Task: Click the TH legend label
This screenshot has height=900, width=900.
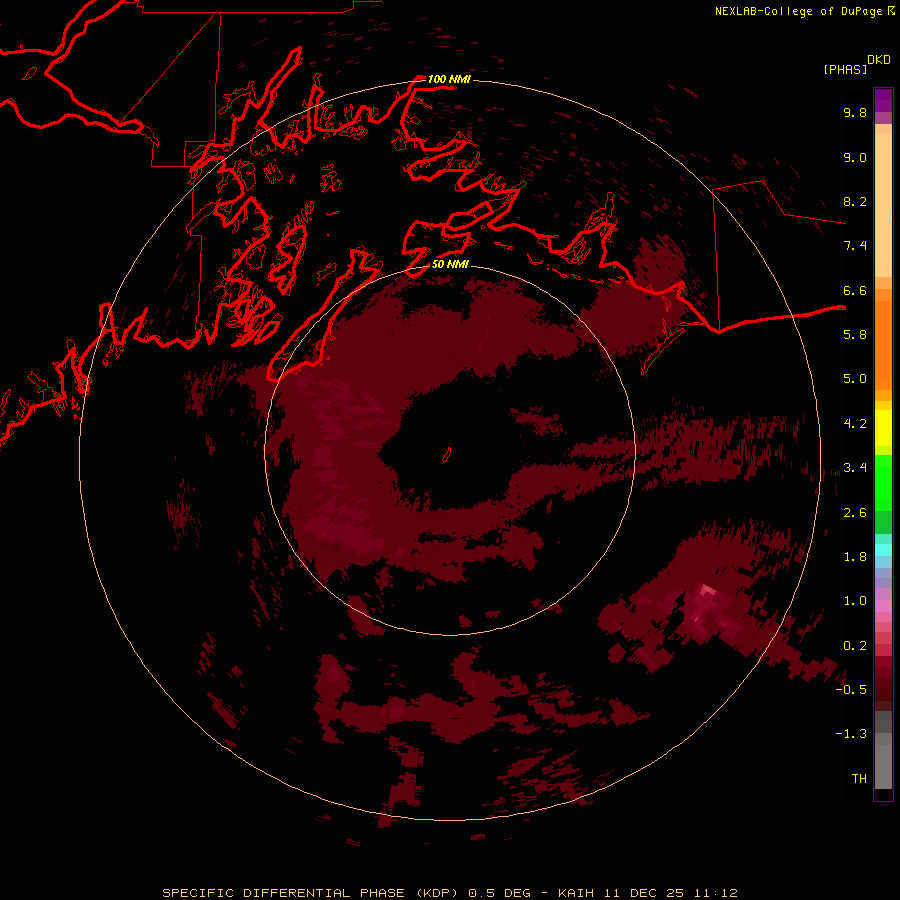Action: [x=859, y=779]
